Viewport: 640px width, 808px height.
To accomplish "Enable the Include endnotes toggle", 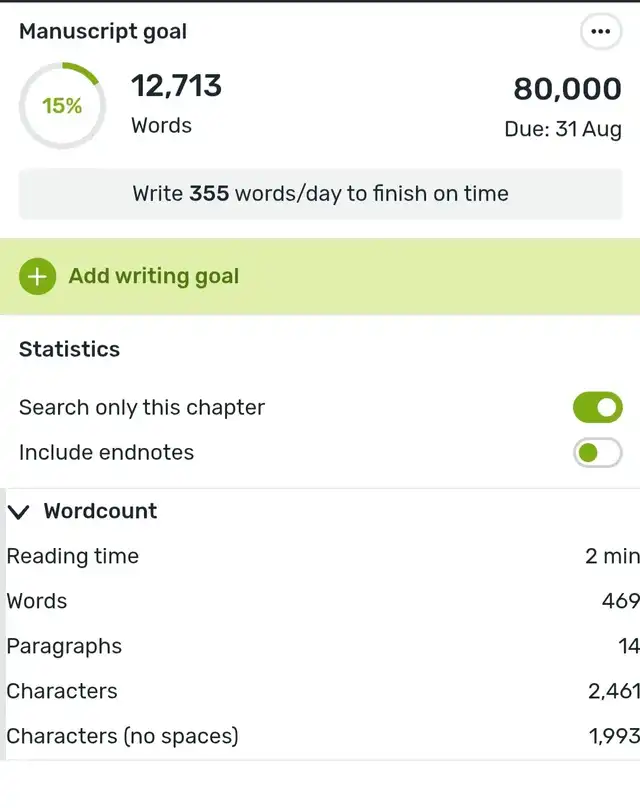I will [x=597, y=453].
